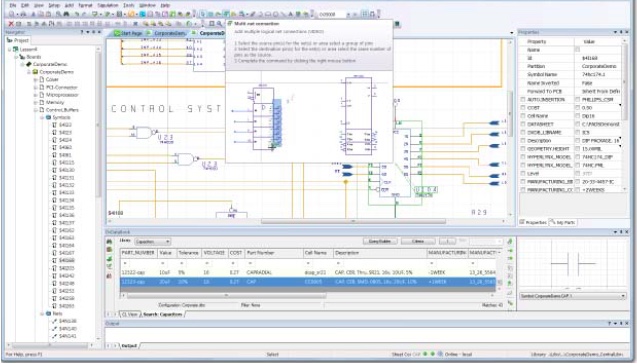
Task: Toggle the DATASHEET property checkbox
Action: click(x=523, y=124)
